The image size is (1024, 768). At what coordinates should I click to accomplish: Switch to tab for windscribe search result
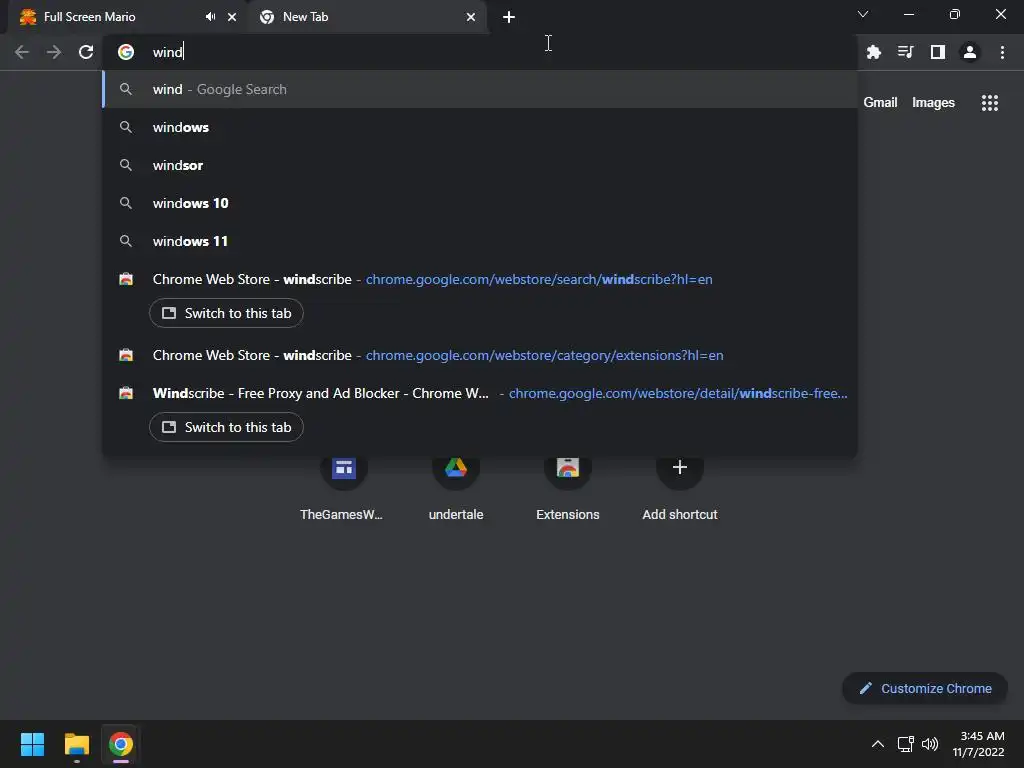pos(226,313)
